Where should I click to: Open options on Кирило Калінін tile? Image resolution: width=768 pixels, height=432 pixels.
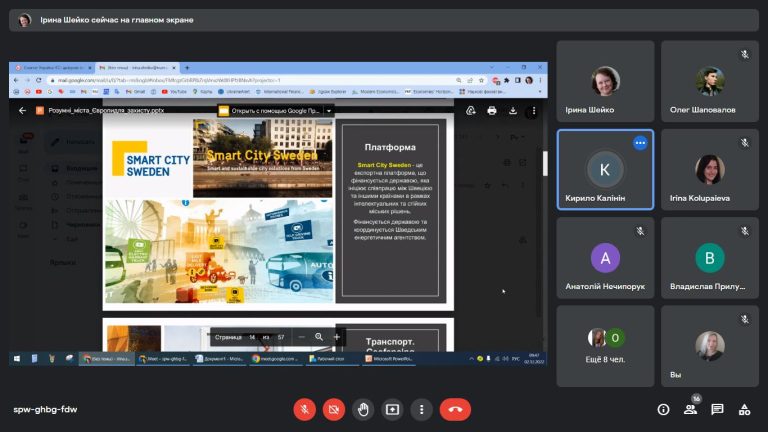click(x=640, y=143)
